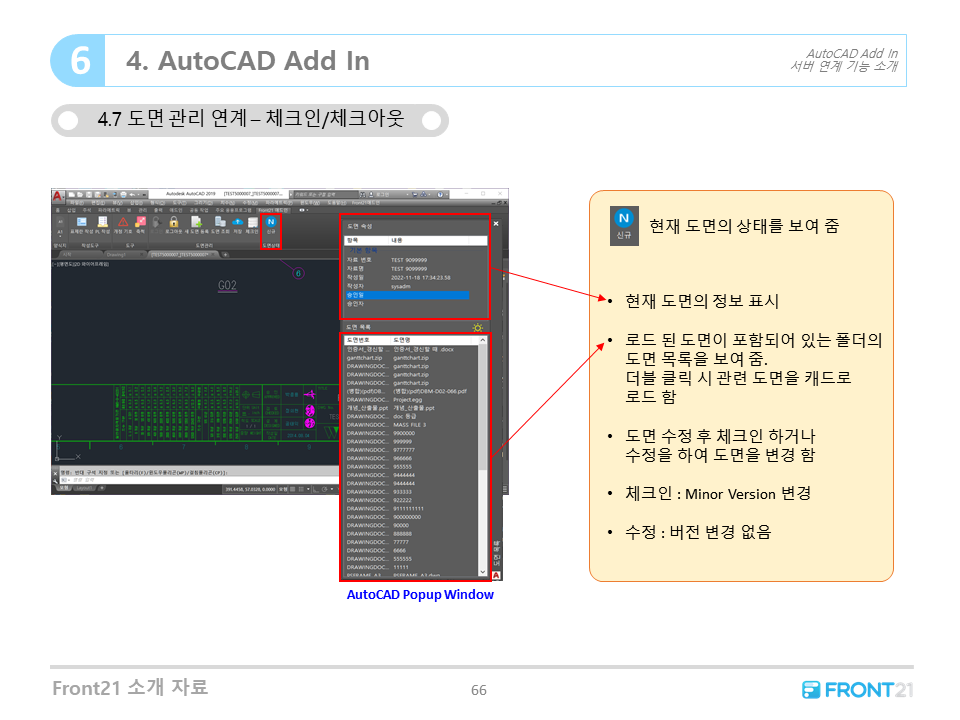
Task: Click the yellow sun refresh icon in 도면 목록
Action: [x=478, y=328]
